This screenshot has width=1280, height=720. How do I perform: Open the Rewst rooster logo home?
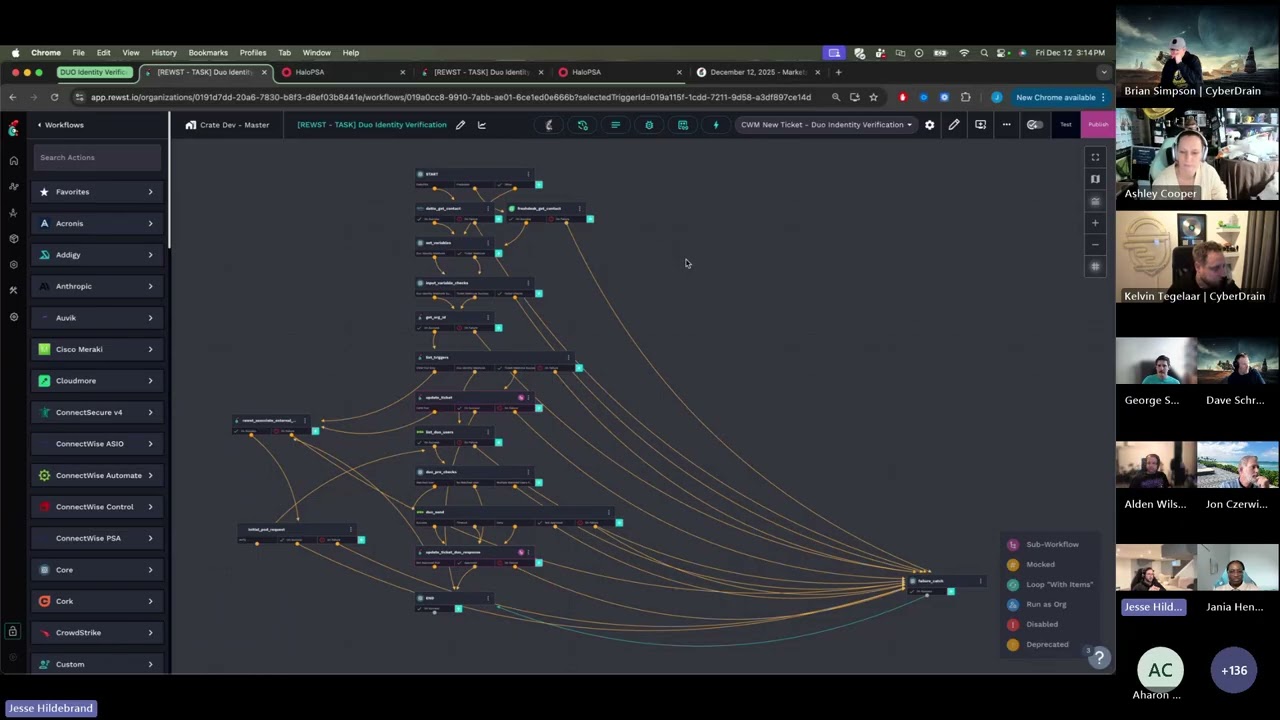[x=13, y=128]
